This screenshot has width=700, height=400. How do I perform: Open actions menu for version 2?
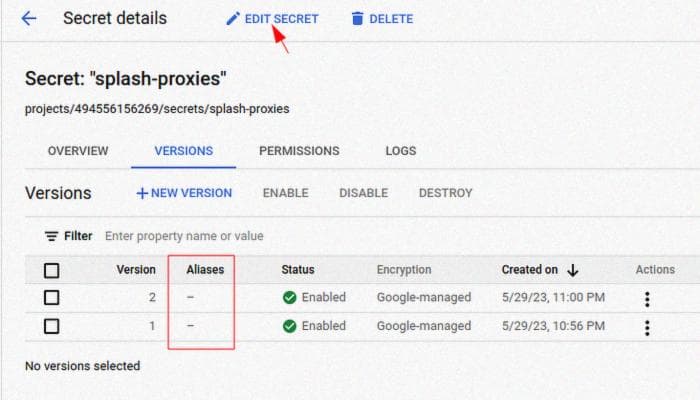[647, 299]
